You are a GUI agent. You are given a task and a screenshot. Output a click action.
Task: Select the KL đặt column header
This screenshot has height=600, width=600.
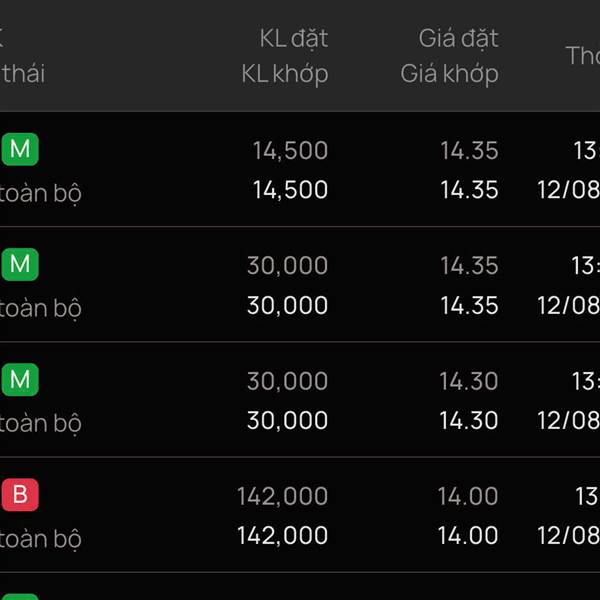point(293,39)
